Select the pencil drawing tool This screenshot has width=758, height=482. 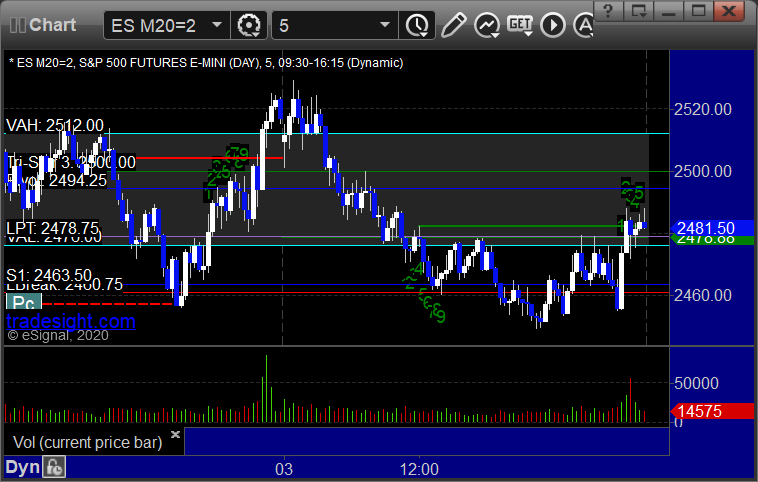453,25
